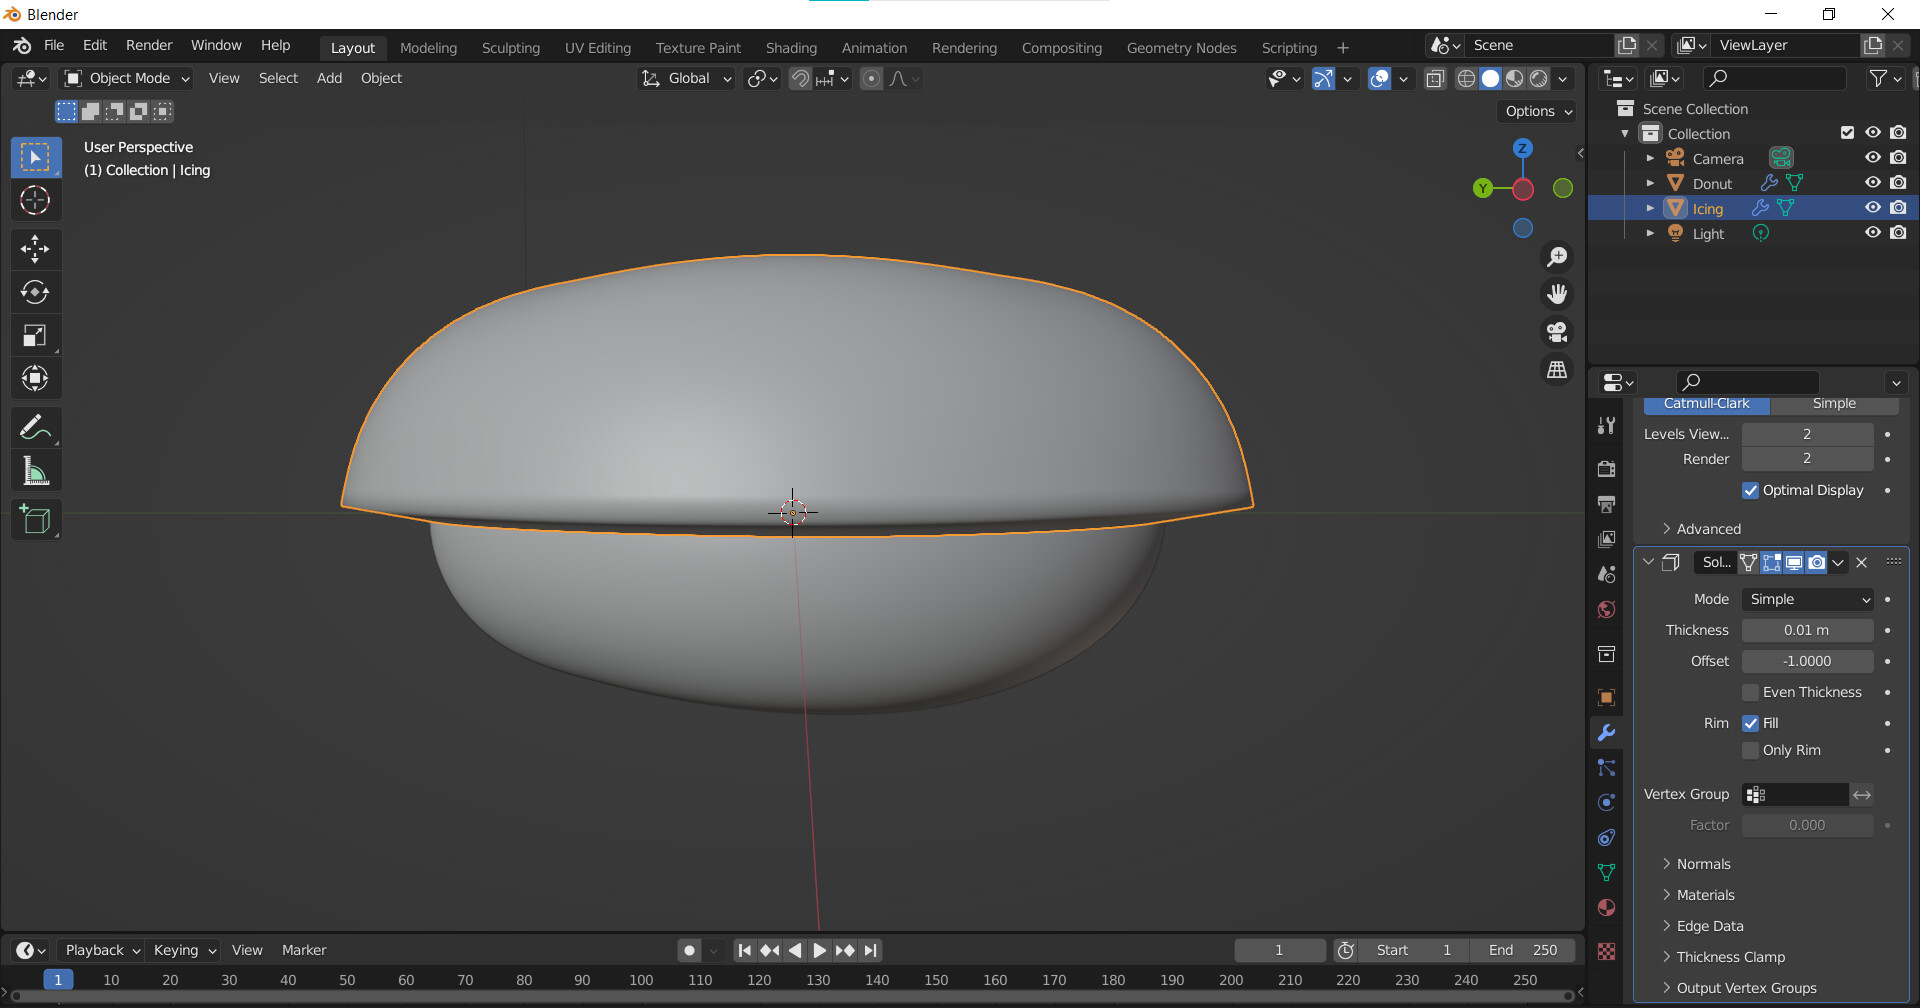Open the Object Data properties tab
The image size is (1920, 1008).
click(1606, 872)
